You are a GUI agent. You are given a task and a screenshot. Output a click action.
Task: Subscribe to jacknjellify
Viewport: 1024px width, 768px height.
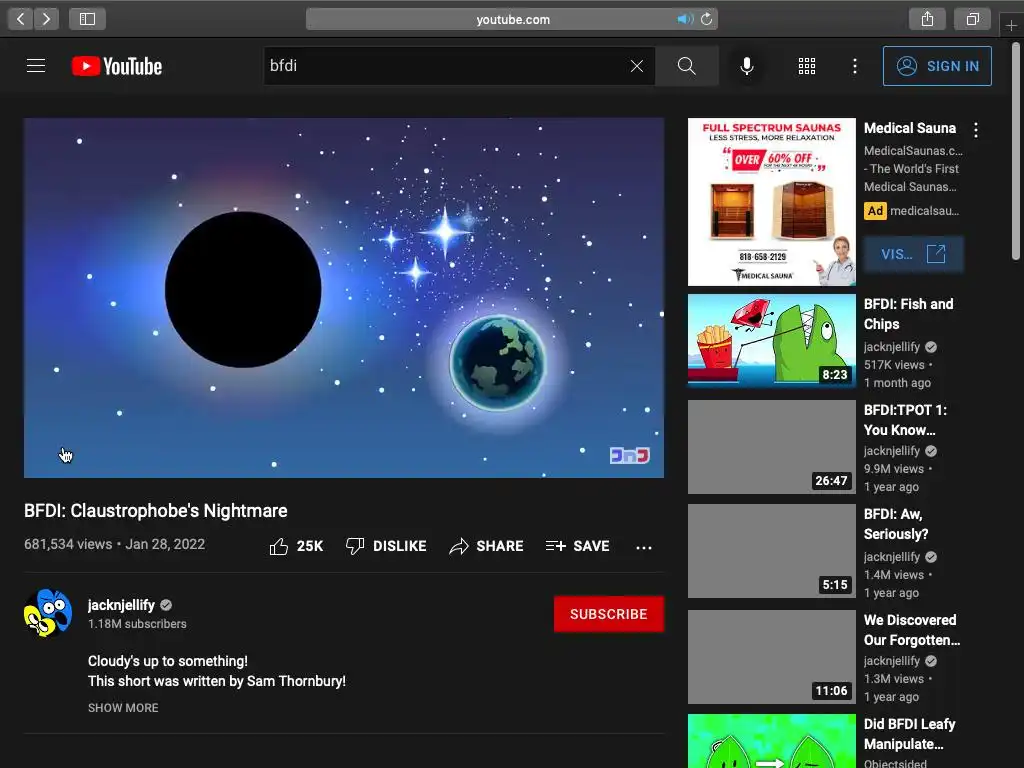609,614
